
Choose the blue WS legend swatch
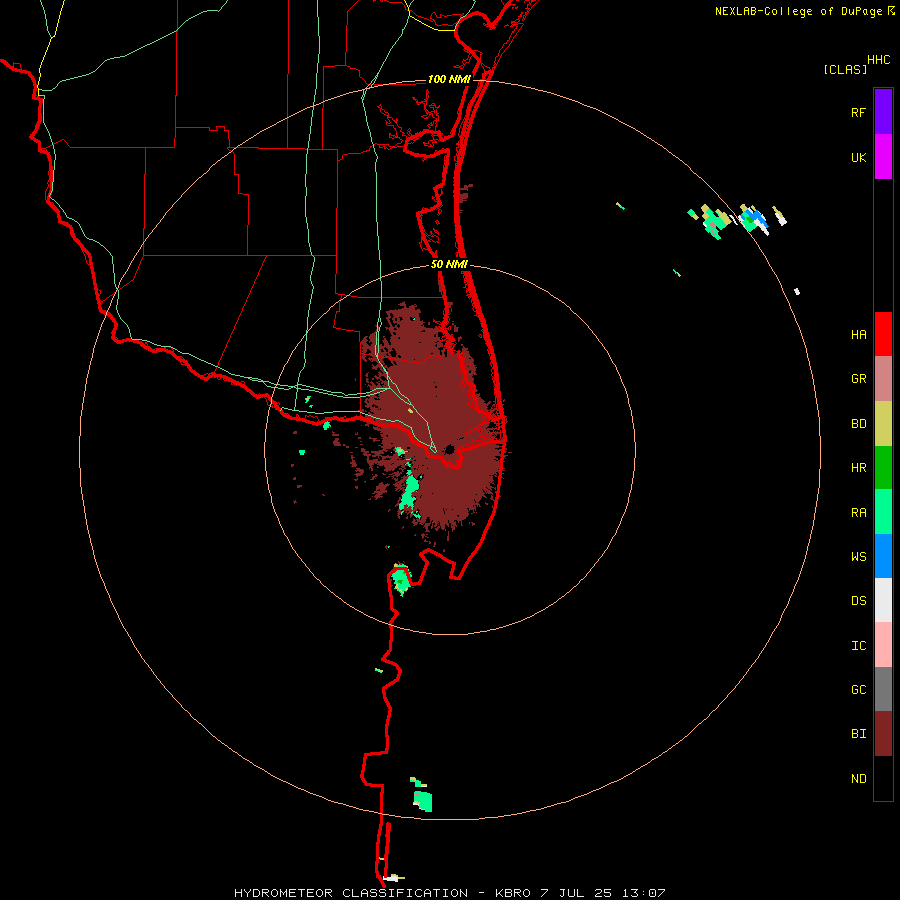pyautogui.click(x=883, y=556)
